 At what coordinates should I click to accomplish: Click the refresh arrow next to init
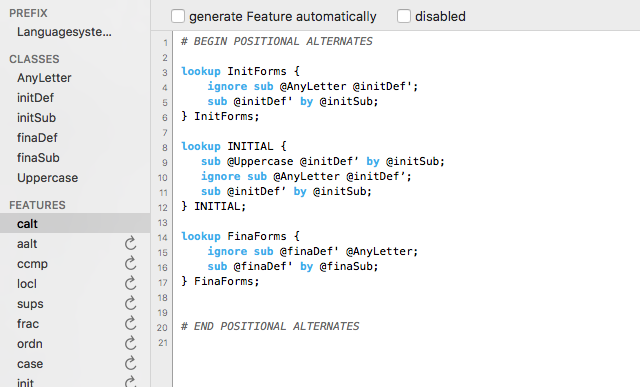tap(130, 382)
